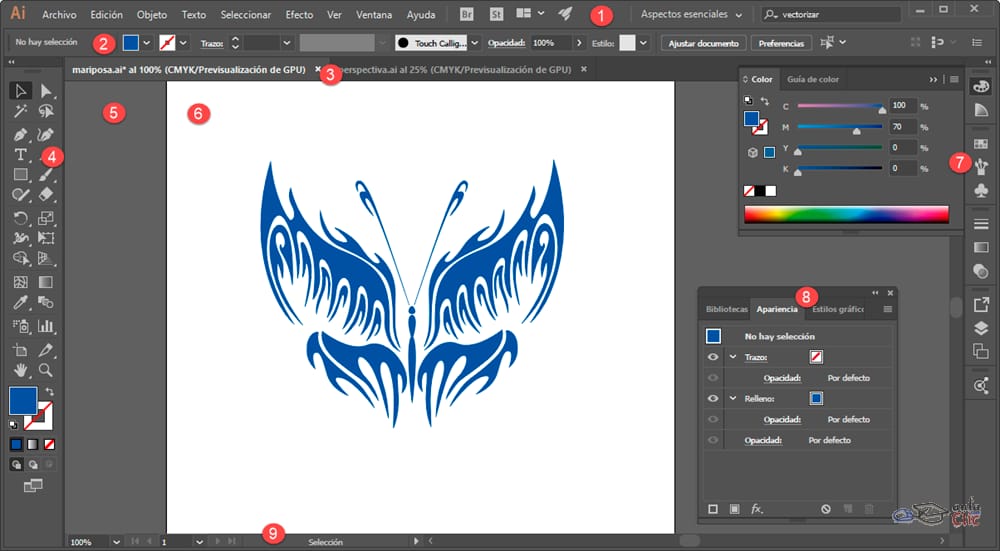Image resolution: width=1000 pixels, height=551 pixels.
Task: Set toolbox mode to None
Action: point(49,444)
